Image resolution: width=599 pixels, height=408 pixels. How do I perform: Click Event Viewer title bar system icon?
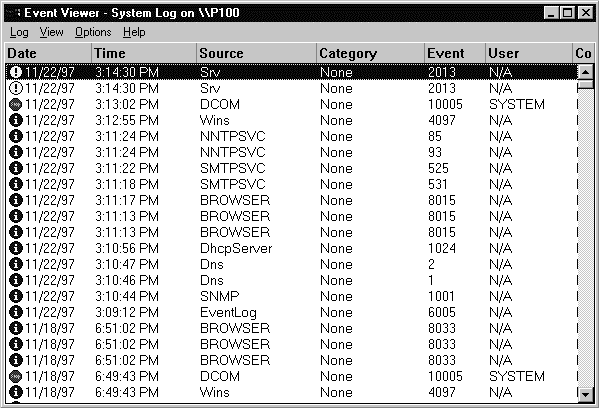click(13, 13)
